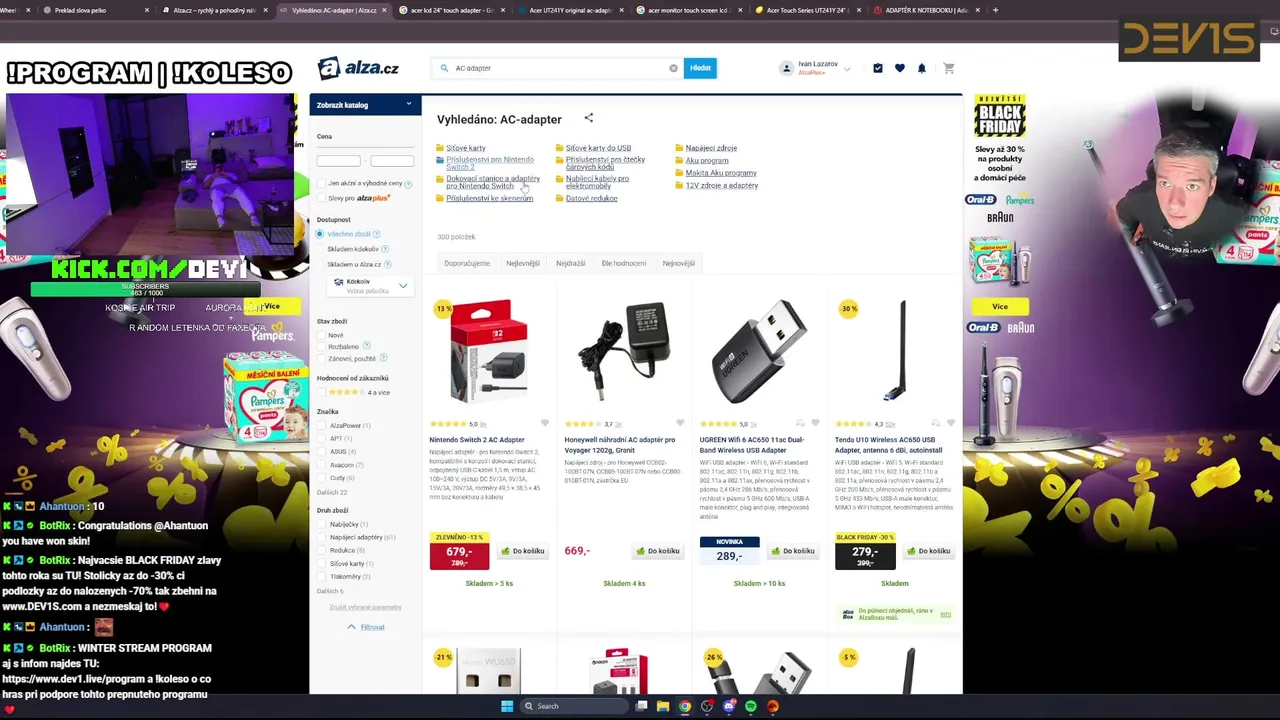Open Spotify from the taskbar
Viewport: 1280px width, 720px height.
751,706
